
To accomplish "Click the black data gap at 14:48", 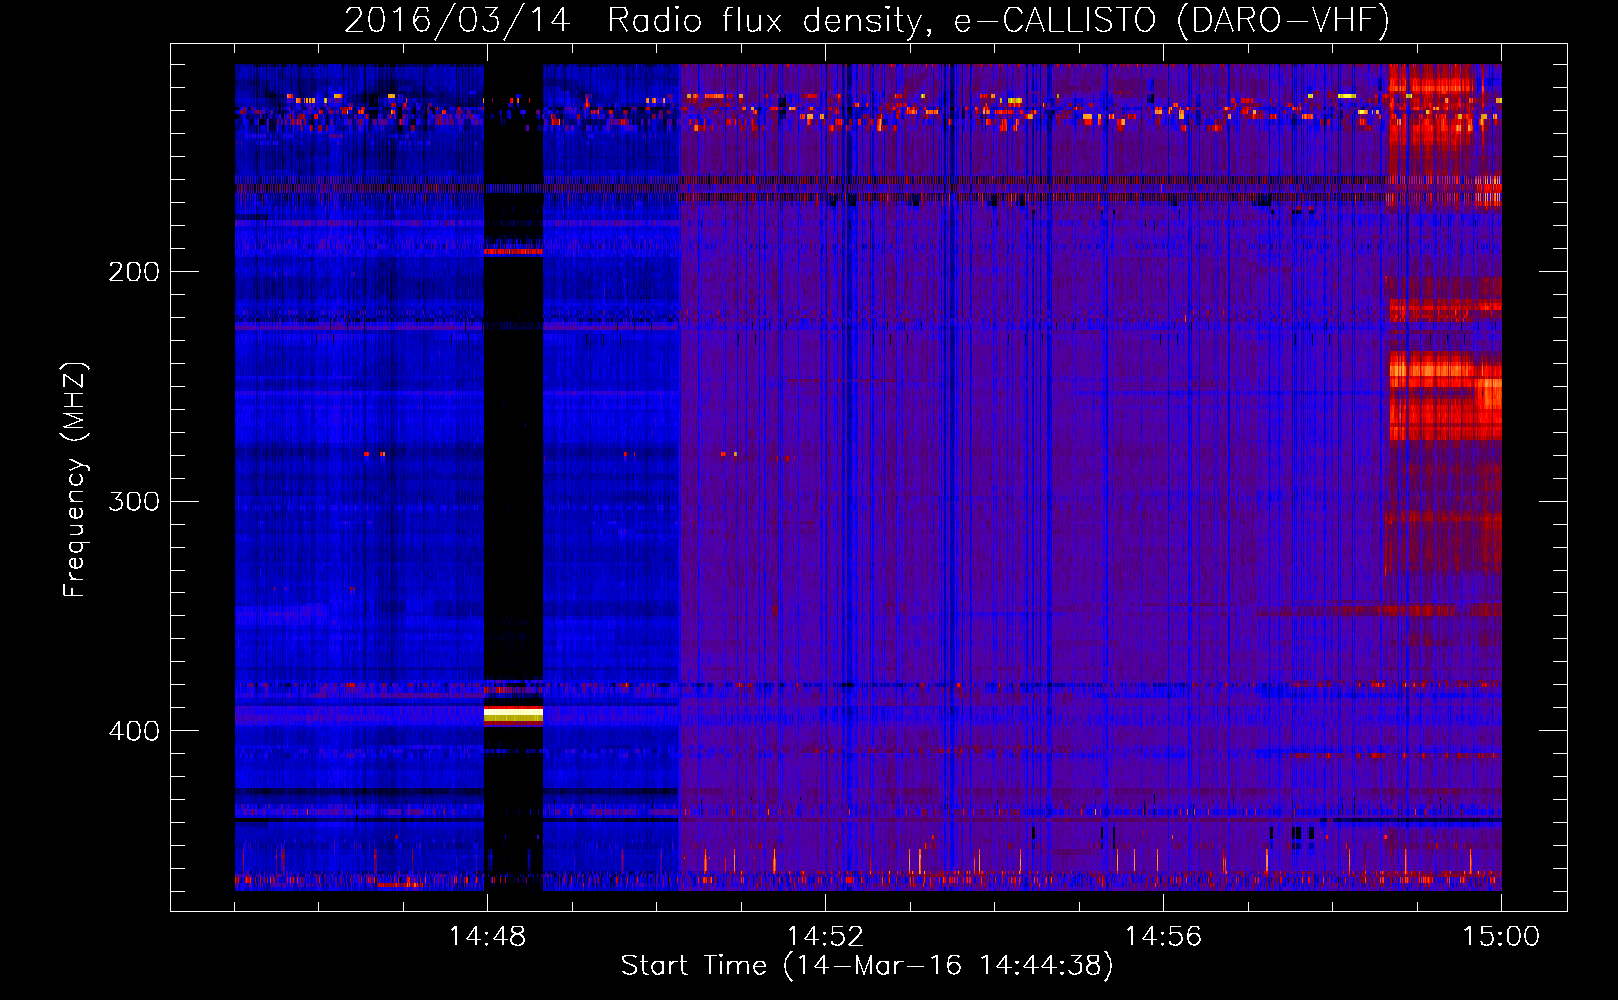I will pyautogui.click(x=513, y=477).
